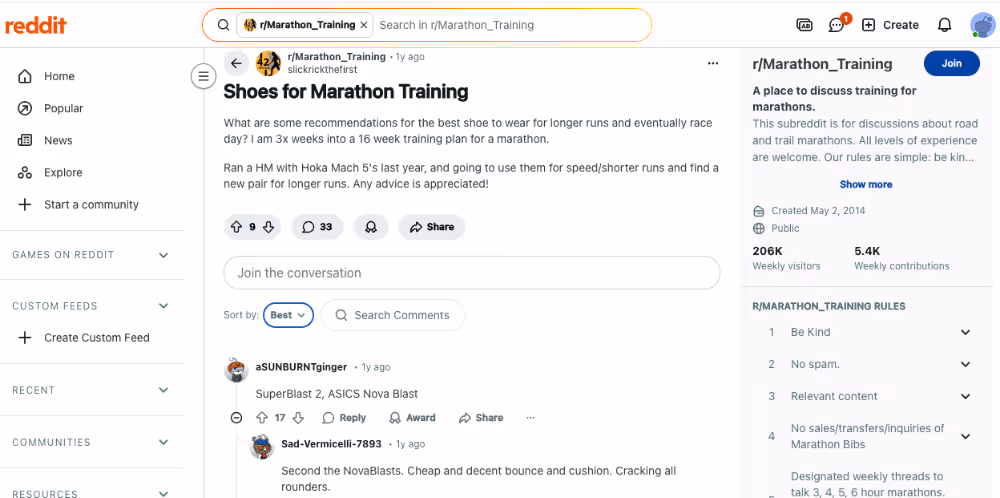The image size is (1000, 498).
Task: Expand the Recent section
Action: [163, 390]
